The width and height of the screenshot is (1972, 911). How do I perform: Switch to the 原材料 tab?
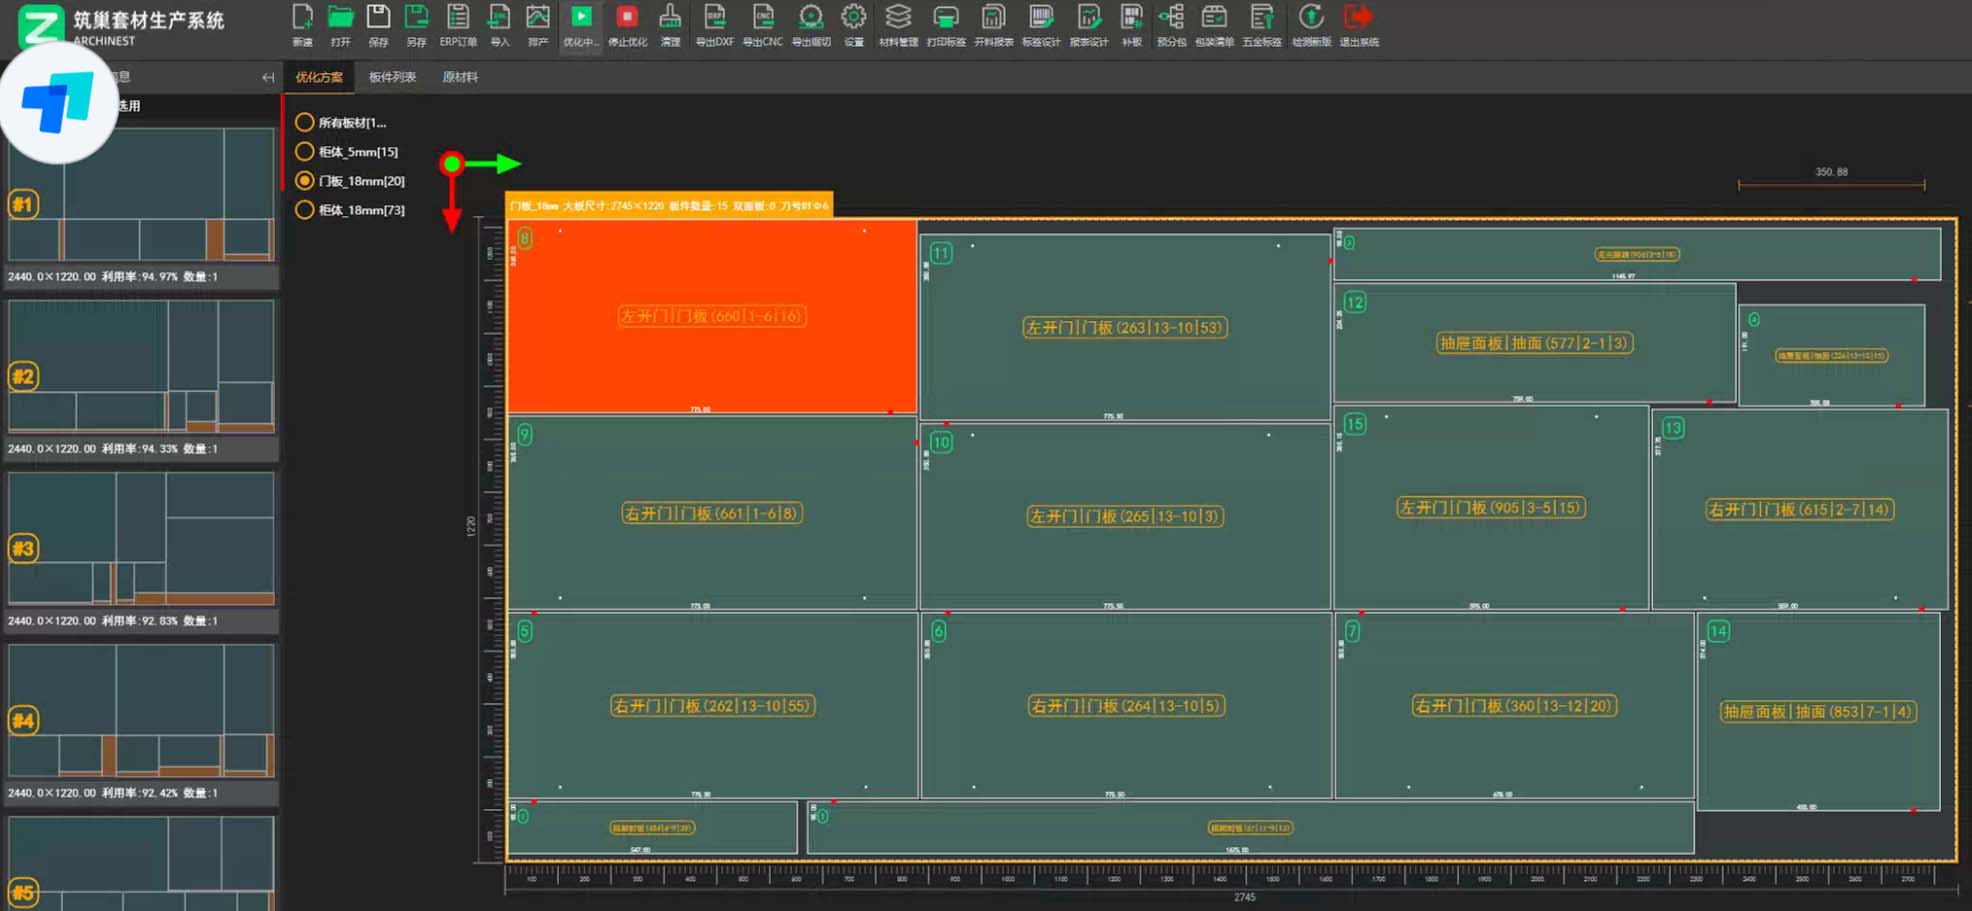point(460,77)
